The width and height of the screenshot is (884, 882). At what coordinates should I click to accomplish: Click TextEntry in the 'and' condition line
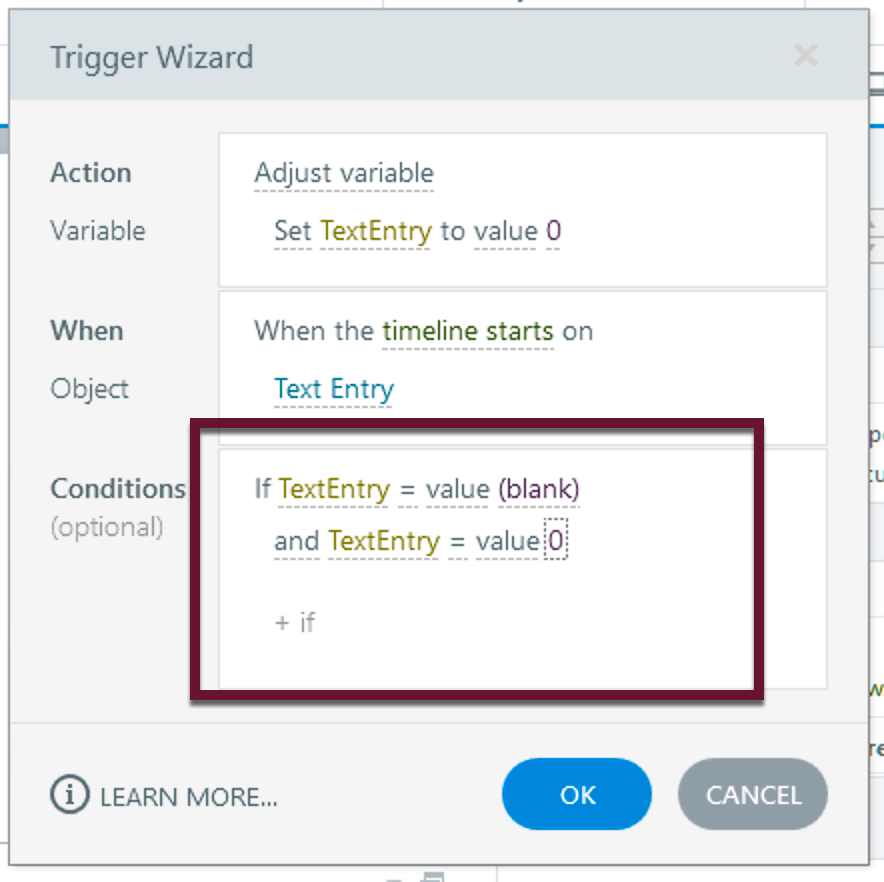(x=384, y=541)
